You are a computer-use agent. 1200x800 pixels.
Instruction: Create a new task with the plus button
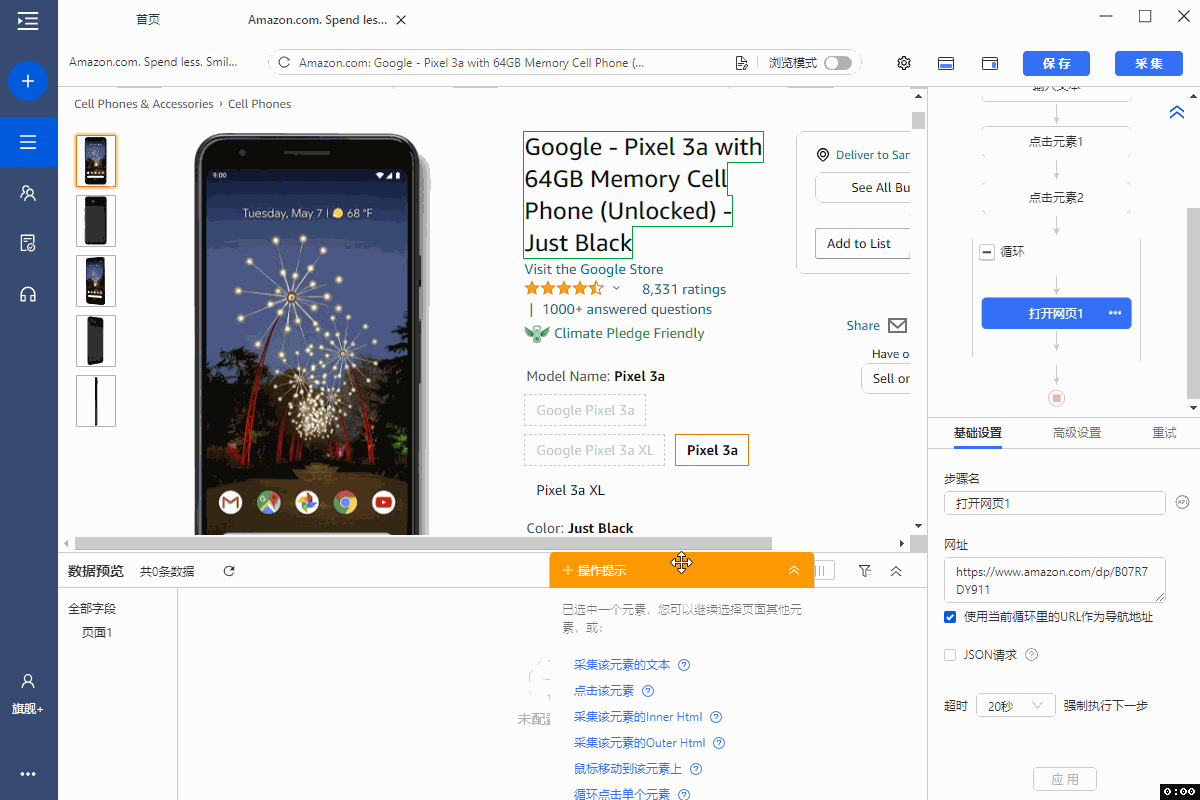pos(28,81)
